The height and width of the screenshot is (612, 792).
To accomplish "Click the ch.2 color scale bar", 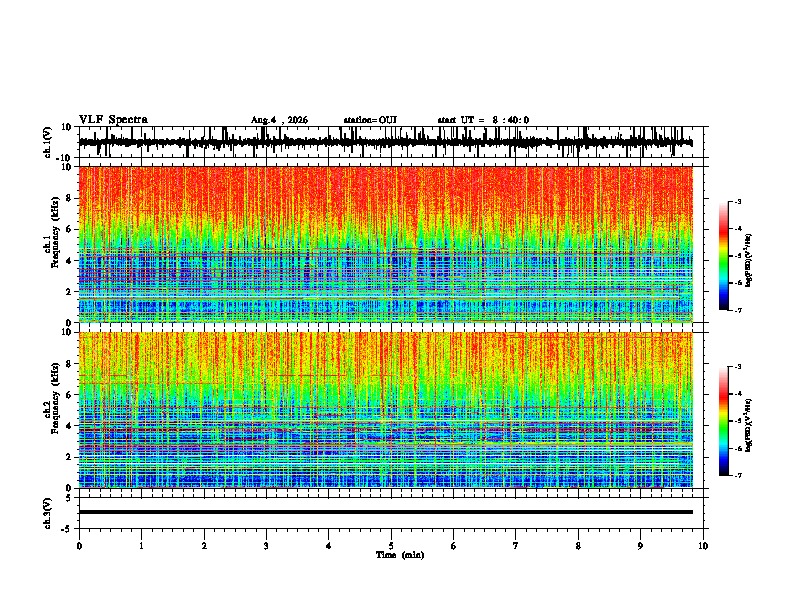I will pos(723,421).
